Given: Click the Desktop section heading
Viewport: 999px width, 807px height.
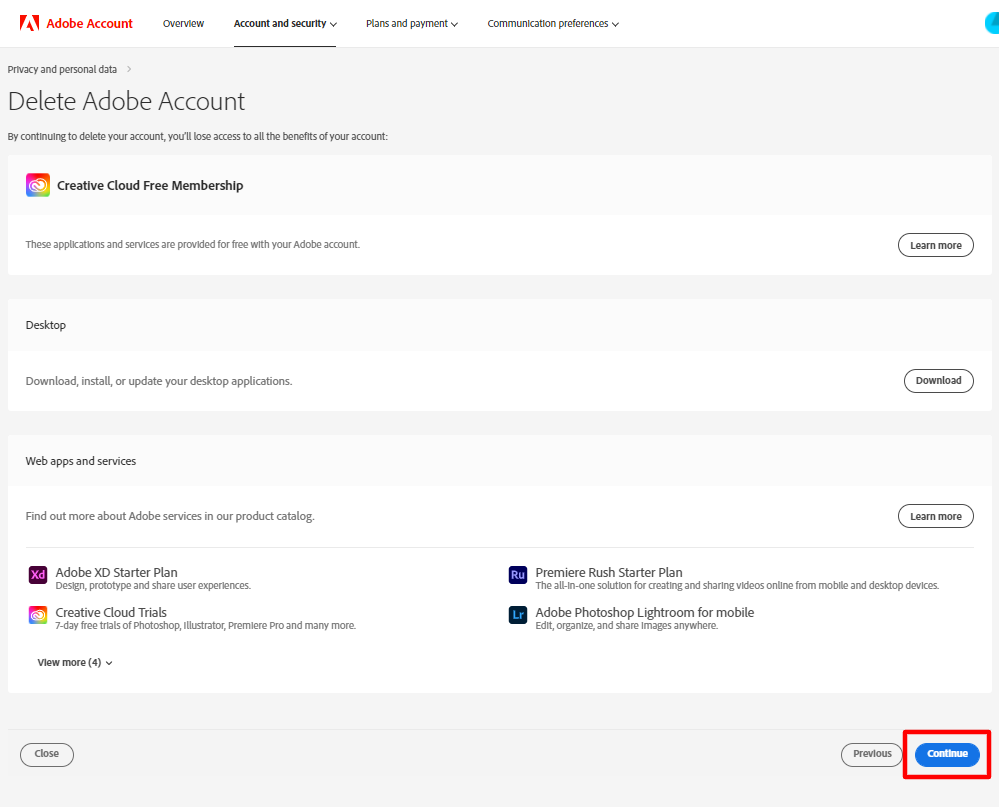Looking at the screenshot, I should 46,325.
